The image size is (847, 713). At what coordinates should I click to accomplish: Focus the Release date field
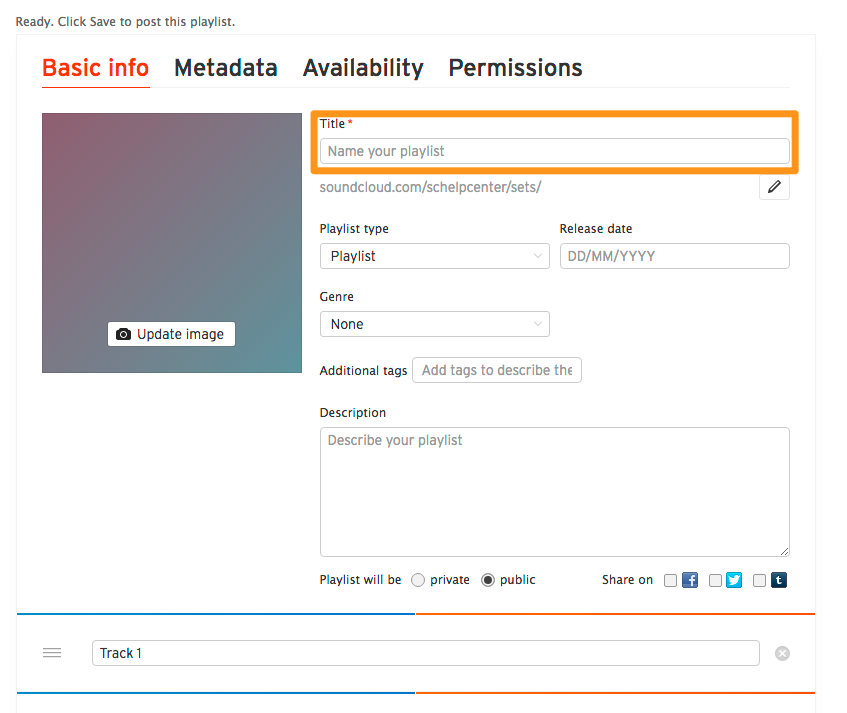click(x=674, y=256)
